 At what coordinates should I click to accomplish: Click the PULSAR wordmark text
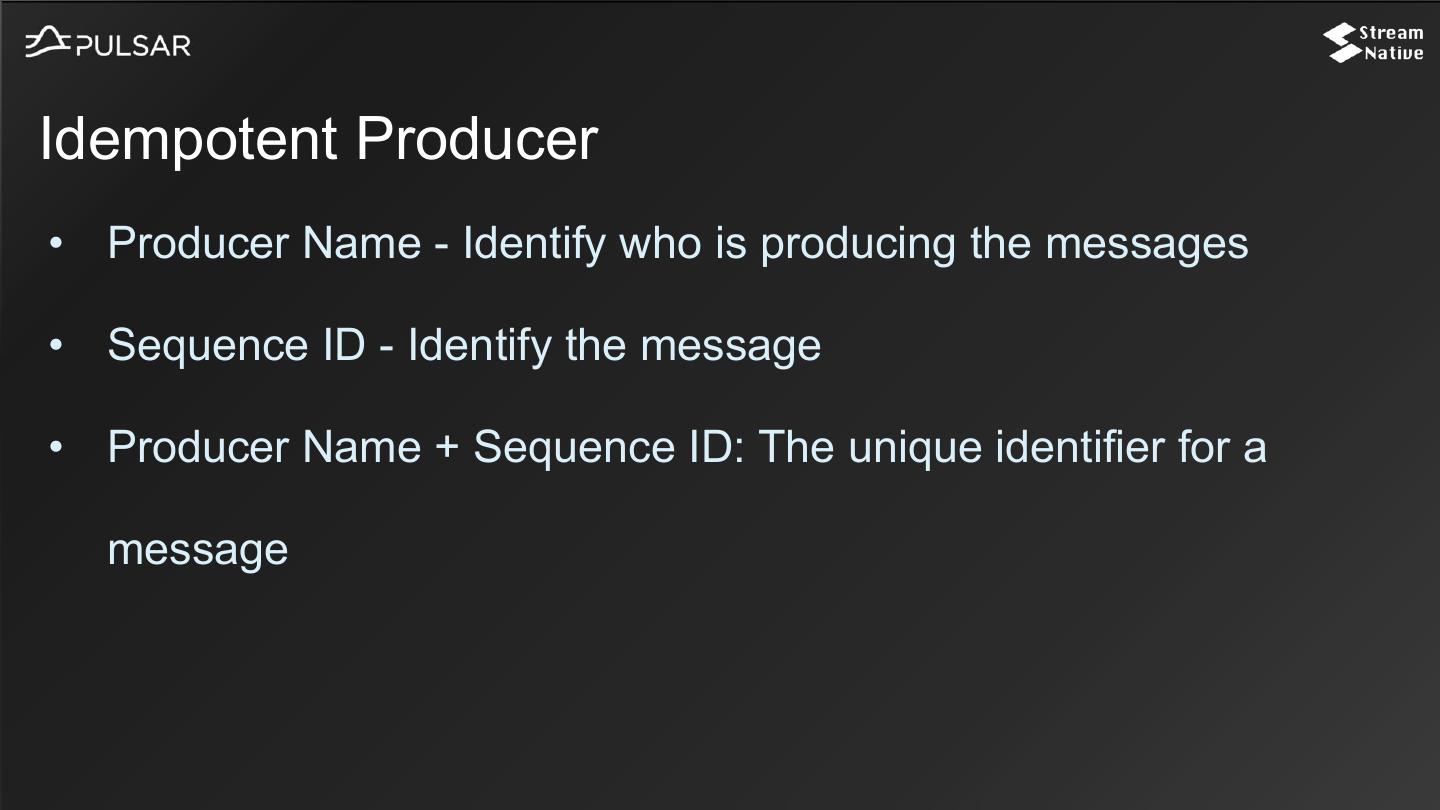point(133,46)
